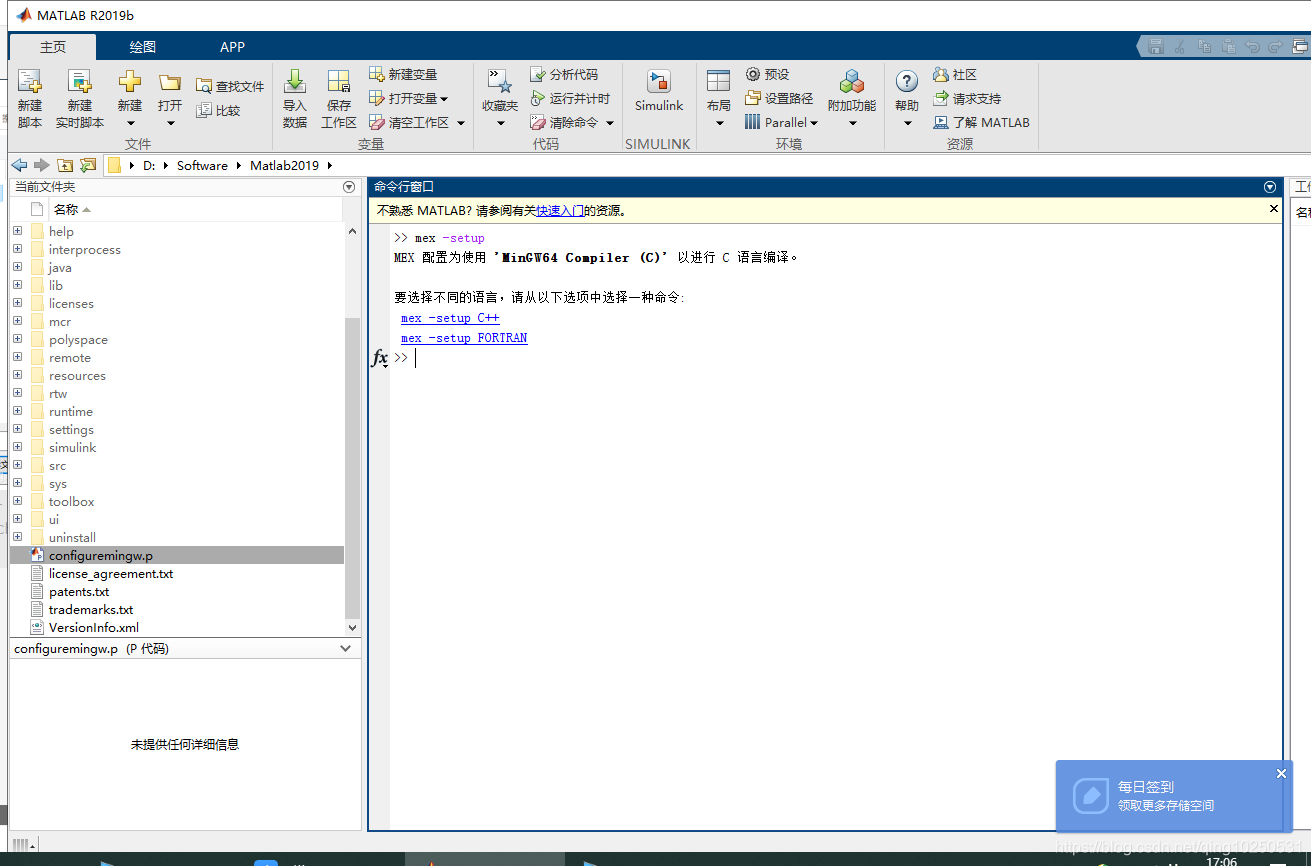The width and height of the screenshot is (1311, 866).
Task: Click 分析代码 (Analyze Code)
Action: [564, 75]
